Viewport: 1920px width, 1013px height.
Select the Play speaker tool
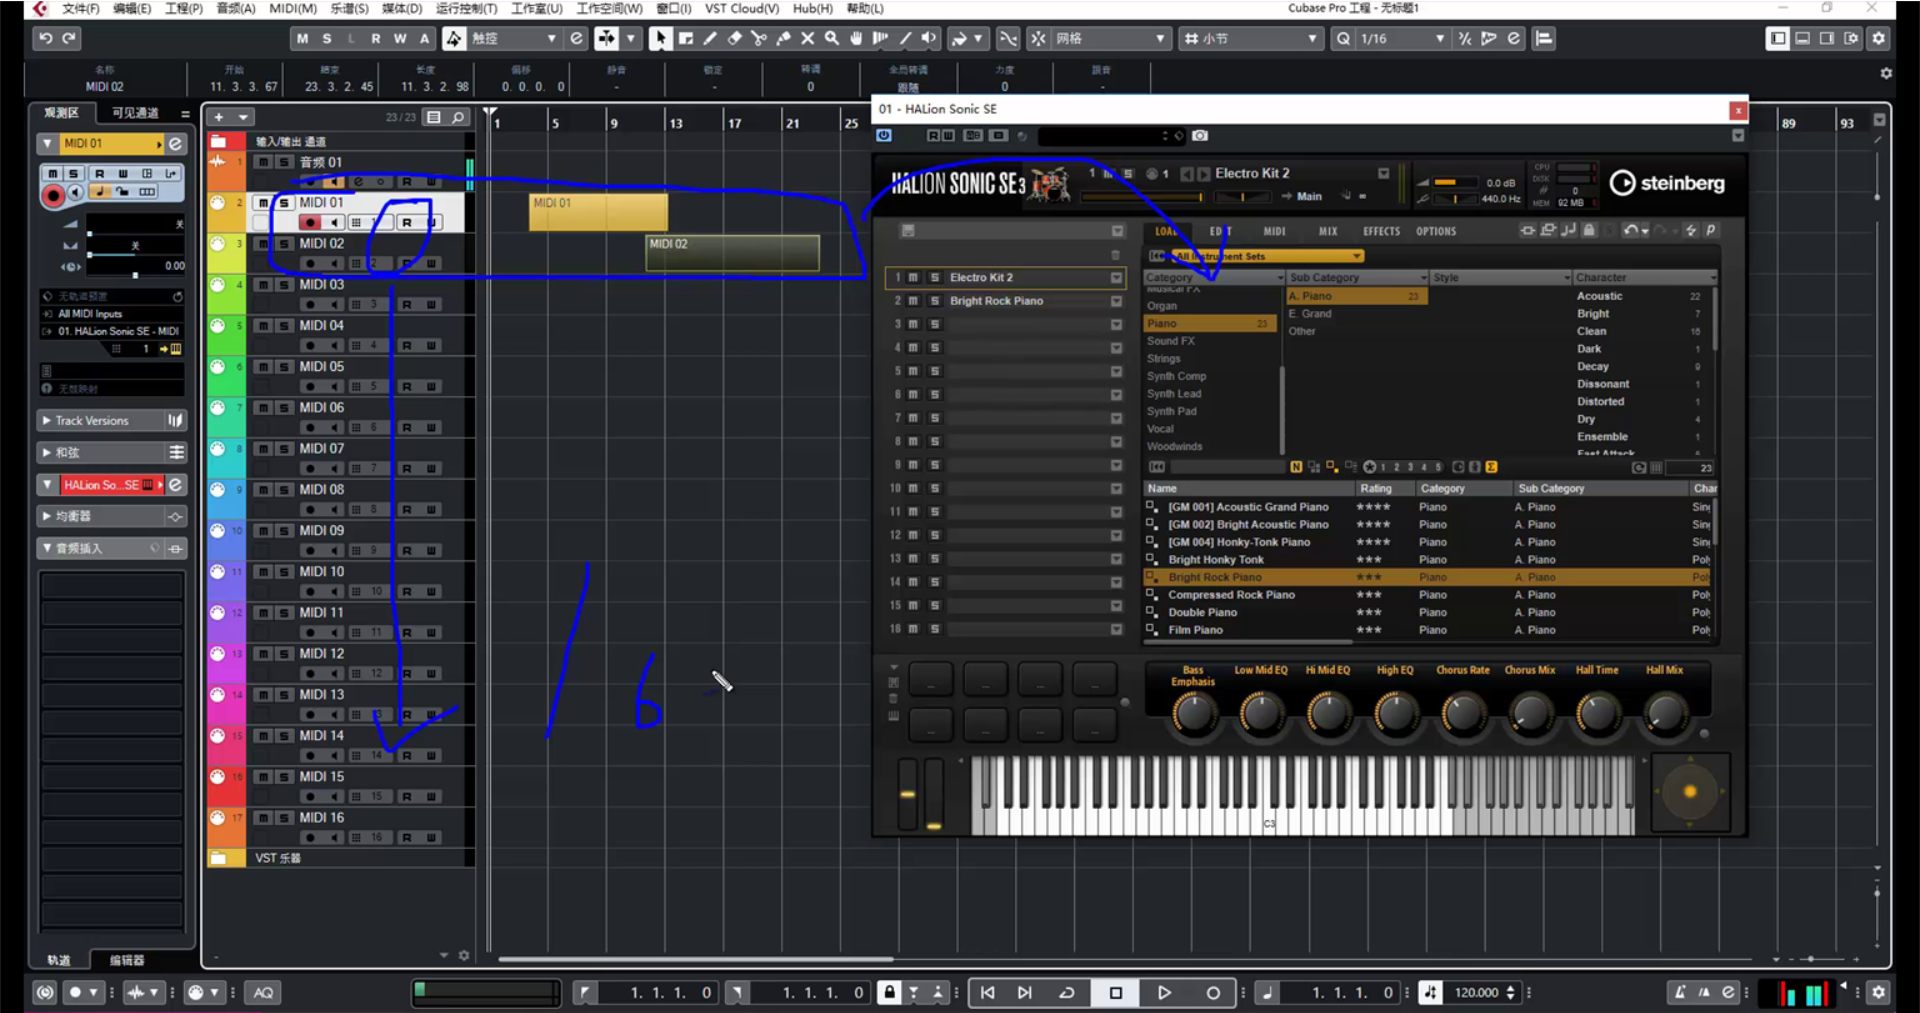929,38
